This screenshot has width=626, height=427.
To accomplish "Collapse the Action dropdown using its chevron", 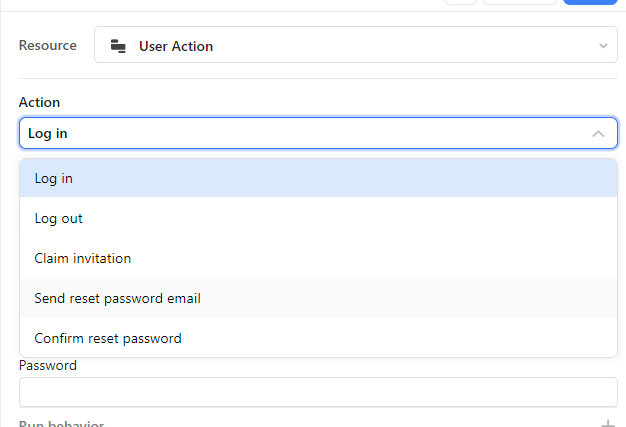I will click(x=598, y=134).
